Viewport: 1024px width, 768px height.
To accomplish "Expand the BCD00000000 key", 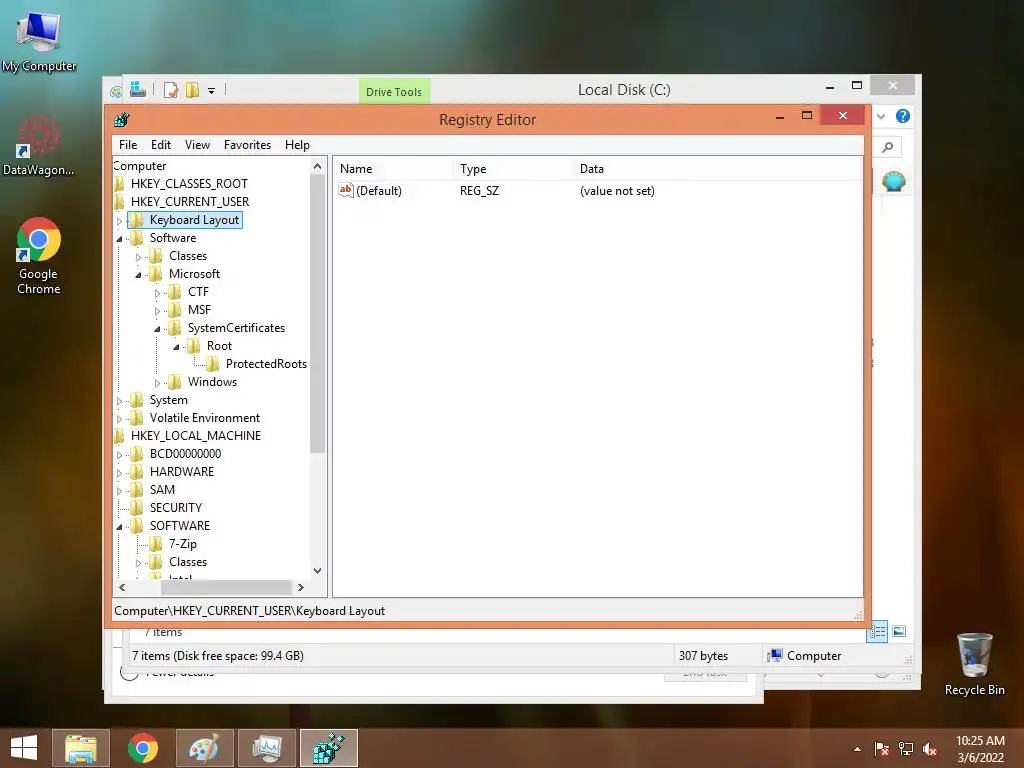I will pyautogui.click(x=119, y=455).
